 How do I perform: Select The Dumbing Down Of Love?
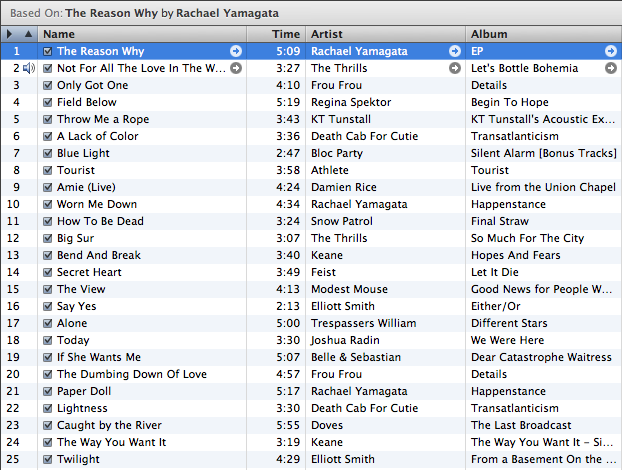pos(132,374)
